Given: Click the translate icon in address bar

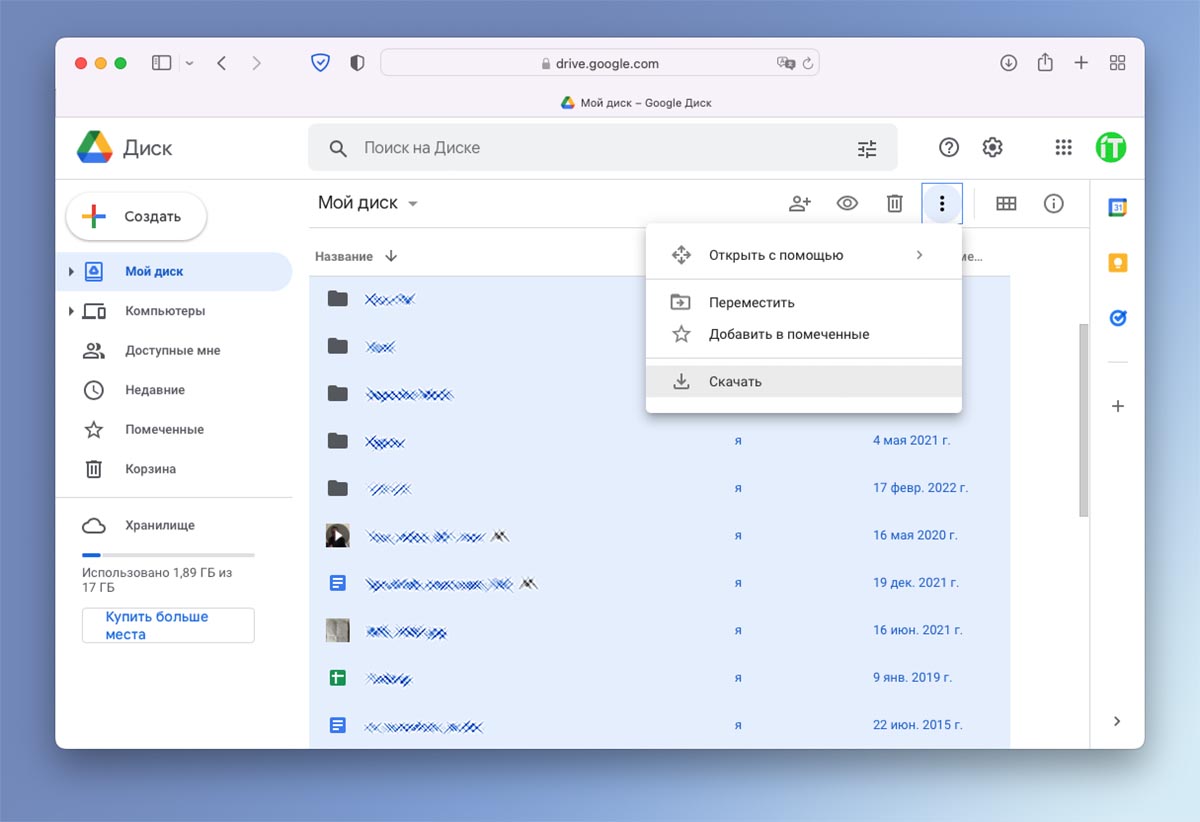Looking at the screenshot, I should click(x=786, y=63).
